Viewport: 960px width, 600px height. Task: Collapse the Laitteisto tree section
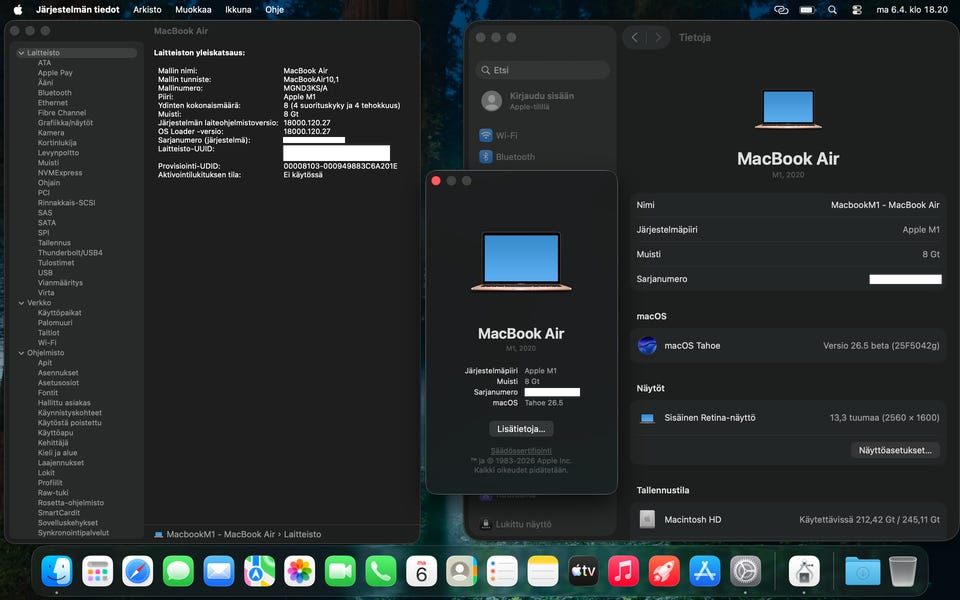(22, 53)
